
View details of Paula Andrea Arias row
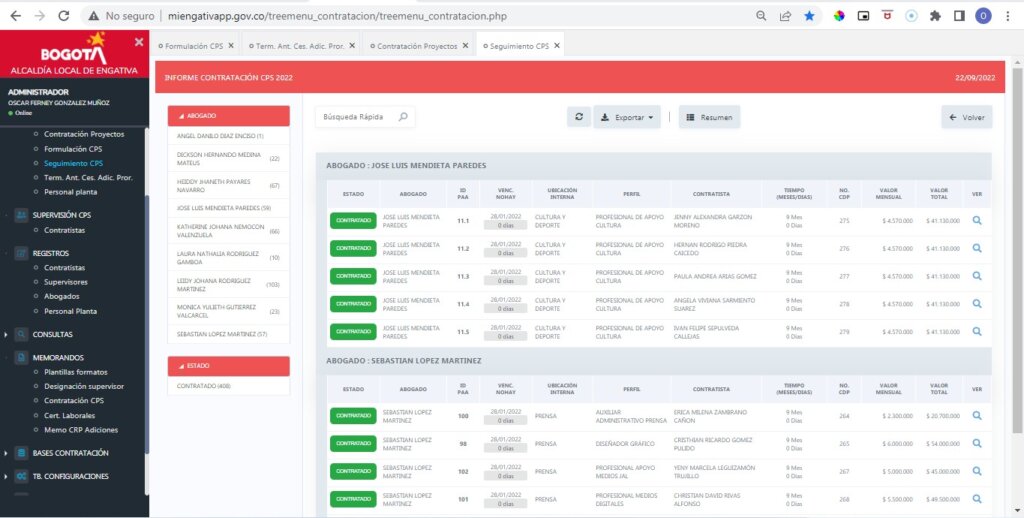click(977, 276)
